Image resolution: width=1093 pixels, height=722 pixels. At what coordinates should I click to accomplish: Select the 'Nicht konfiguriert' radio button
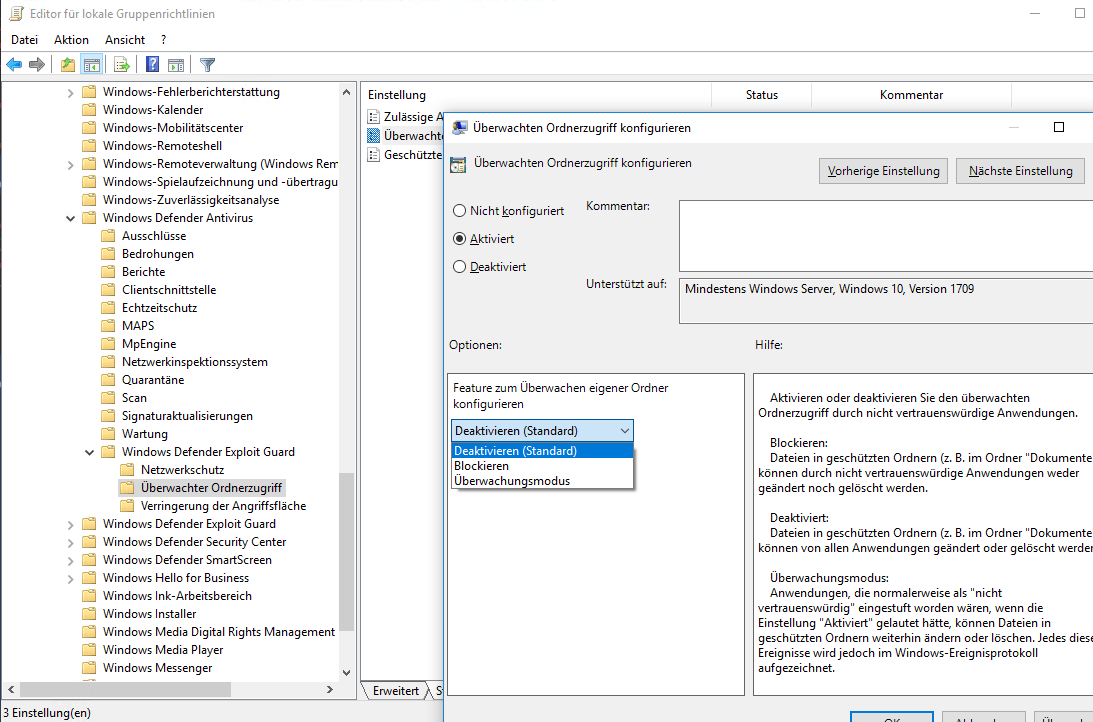tap(459, 210)
